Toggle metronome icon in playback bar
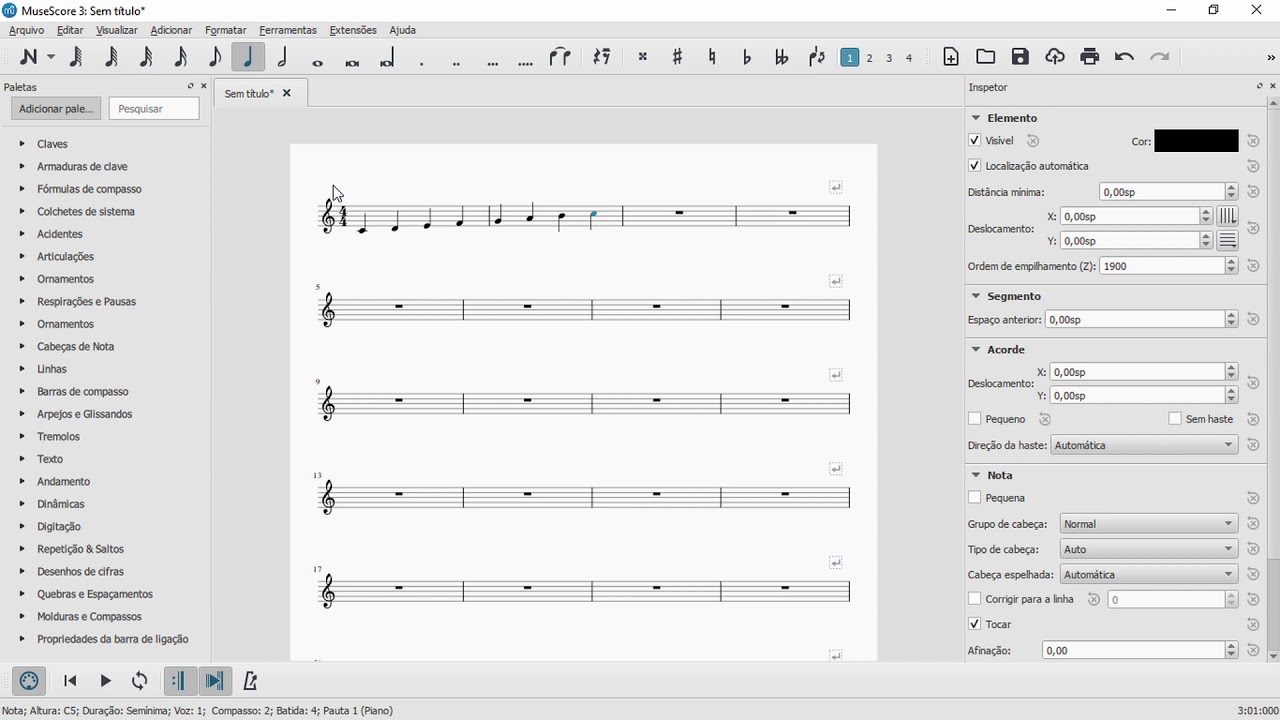 coord(250,681)
